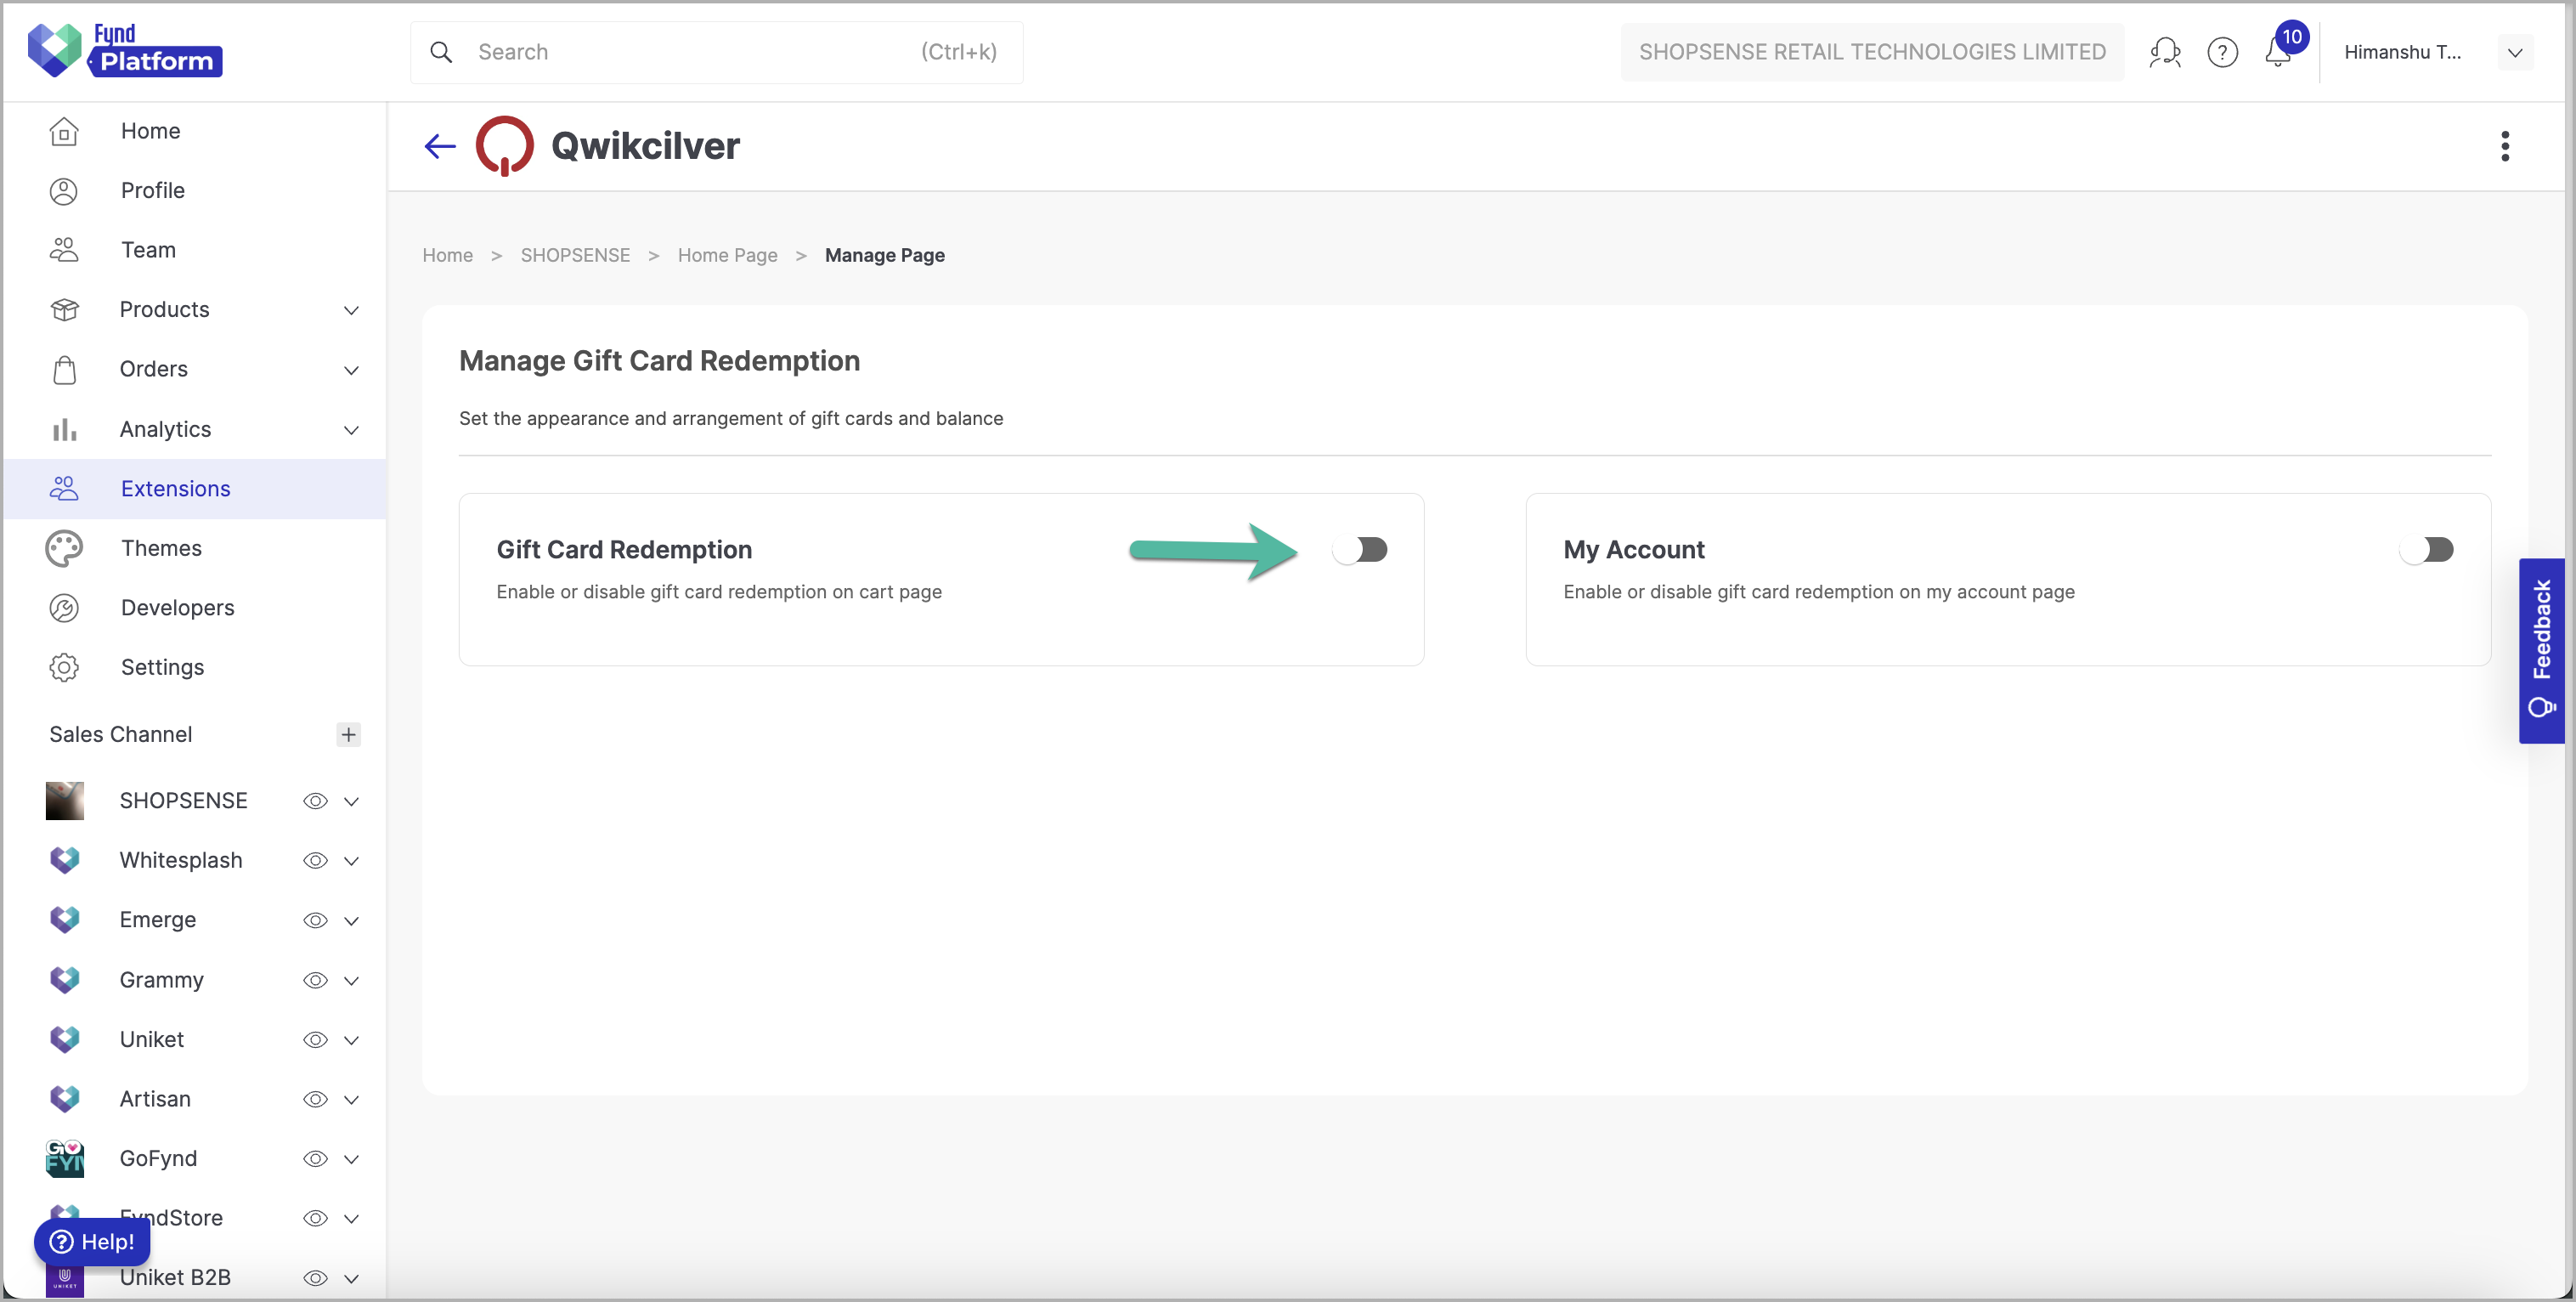Viewport: 2576px width, 1302px height.
Task: Expand the Products menu chevron
Action: (351, 310)
